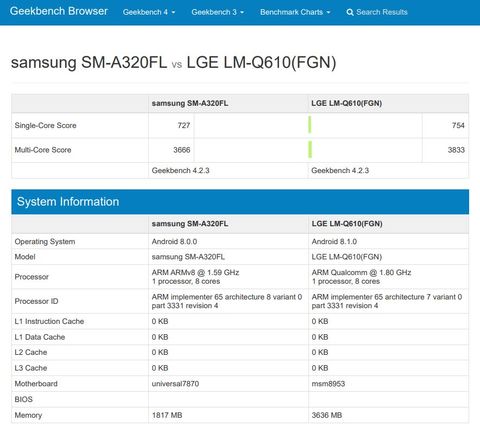
Task: Select the 1817 MB memory value
Action: coord(167,415)
